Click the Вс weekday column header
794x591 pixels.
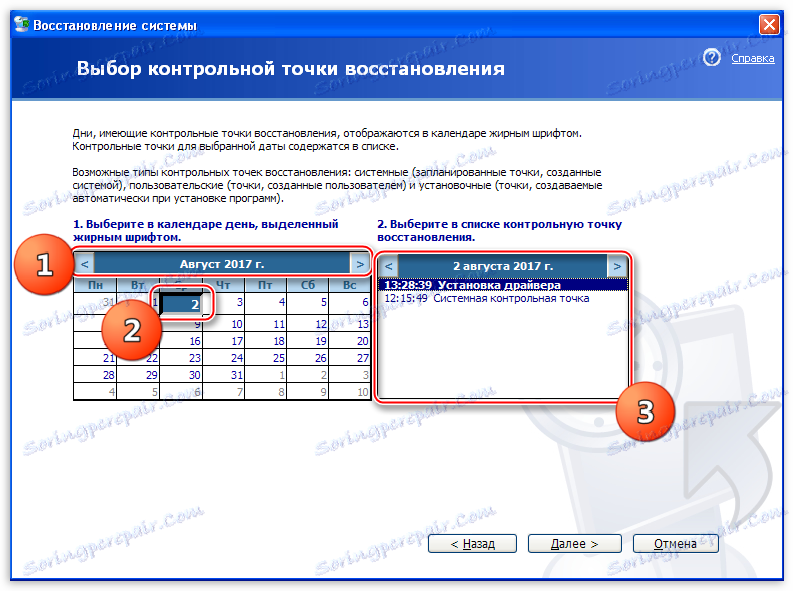click(349, 285)
